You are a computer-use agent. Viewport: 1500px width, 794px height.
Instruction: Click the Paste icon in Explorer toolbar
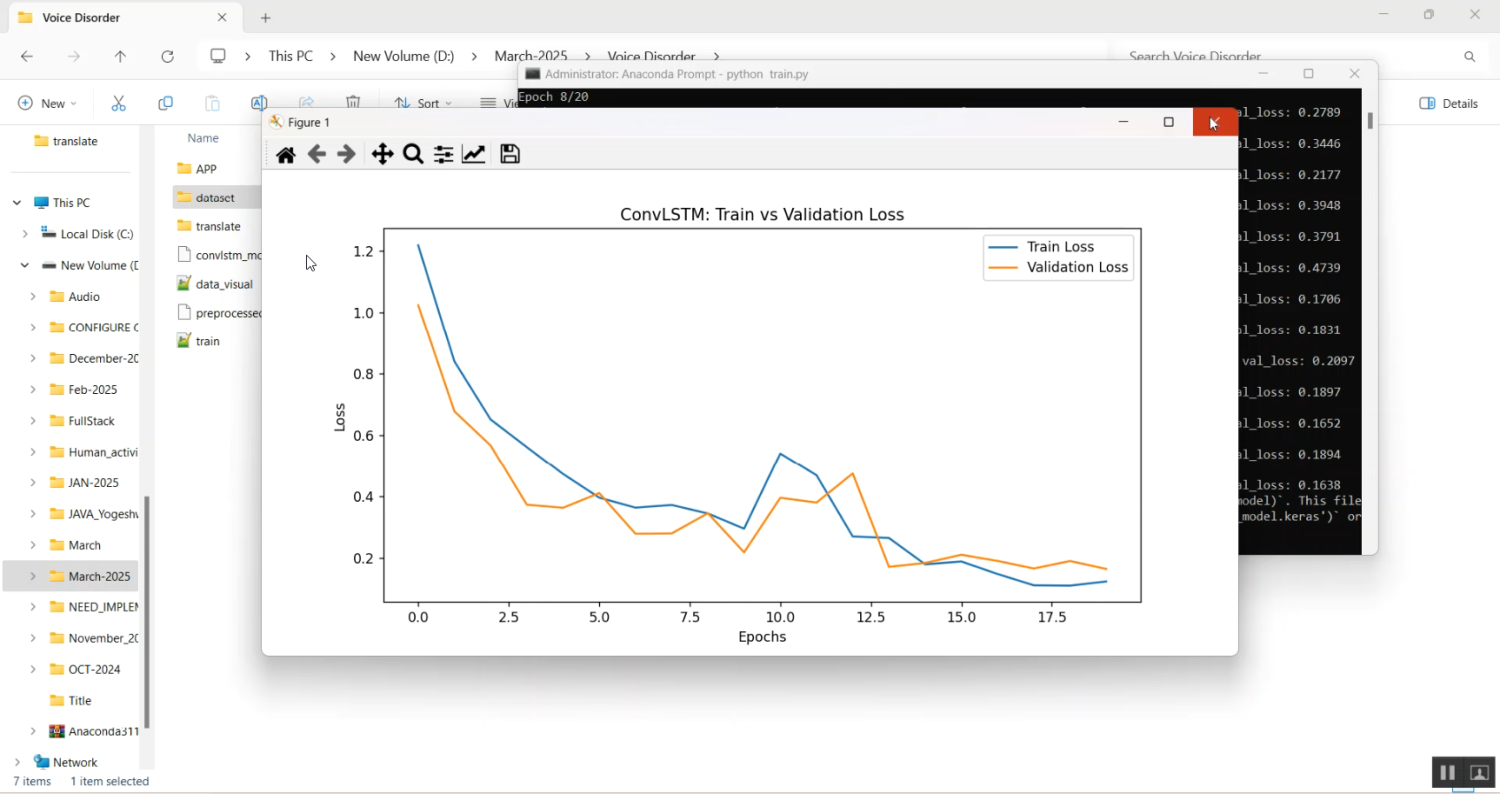212,103
